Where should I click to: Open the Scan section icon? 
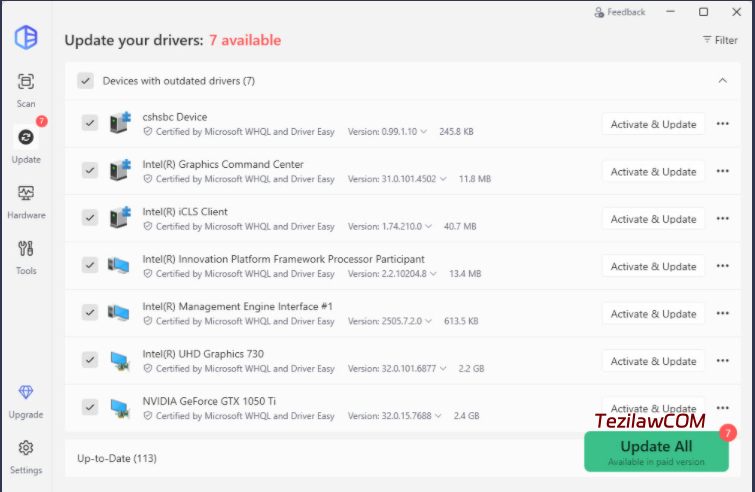pyautogui.click(x=26, y=81)
